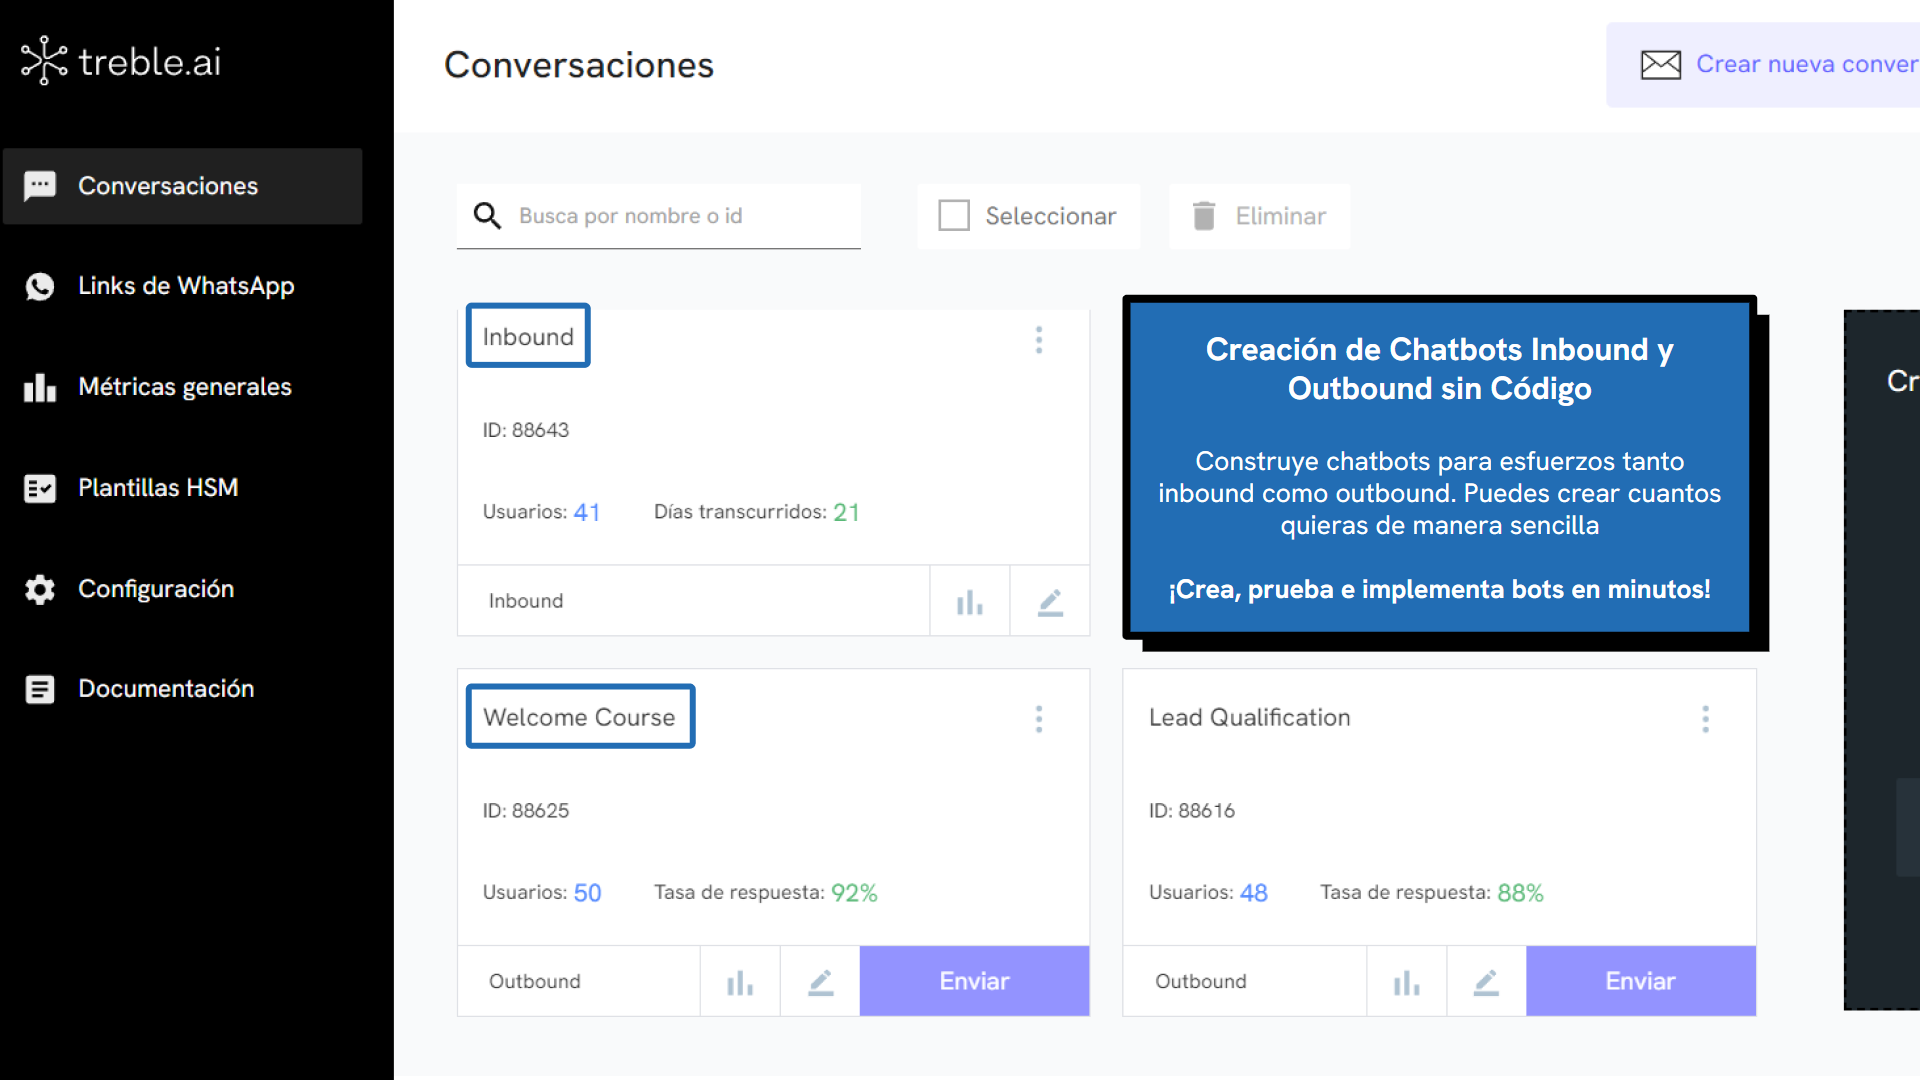Check the Seleccionar checkbox
The image size is (1920, 1080).
tap(954, 216)
